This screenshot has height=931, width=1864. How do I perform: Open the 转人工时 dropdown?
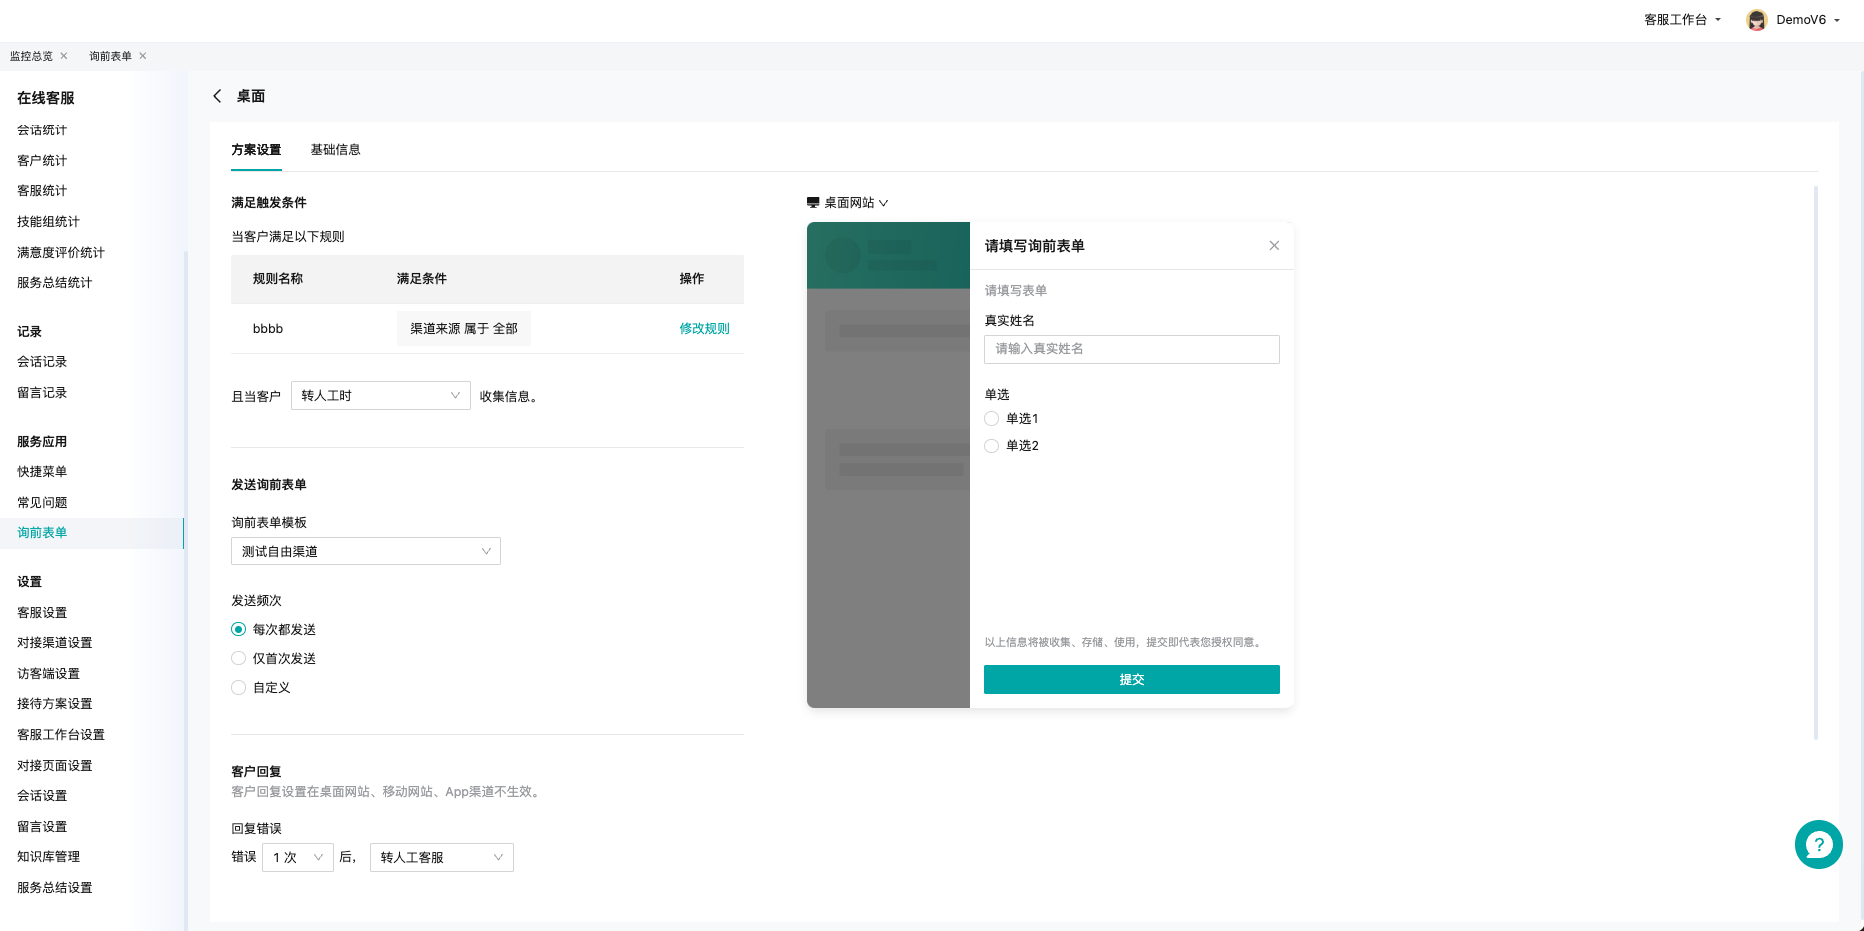pos(380,395)
